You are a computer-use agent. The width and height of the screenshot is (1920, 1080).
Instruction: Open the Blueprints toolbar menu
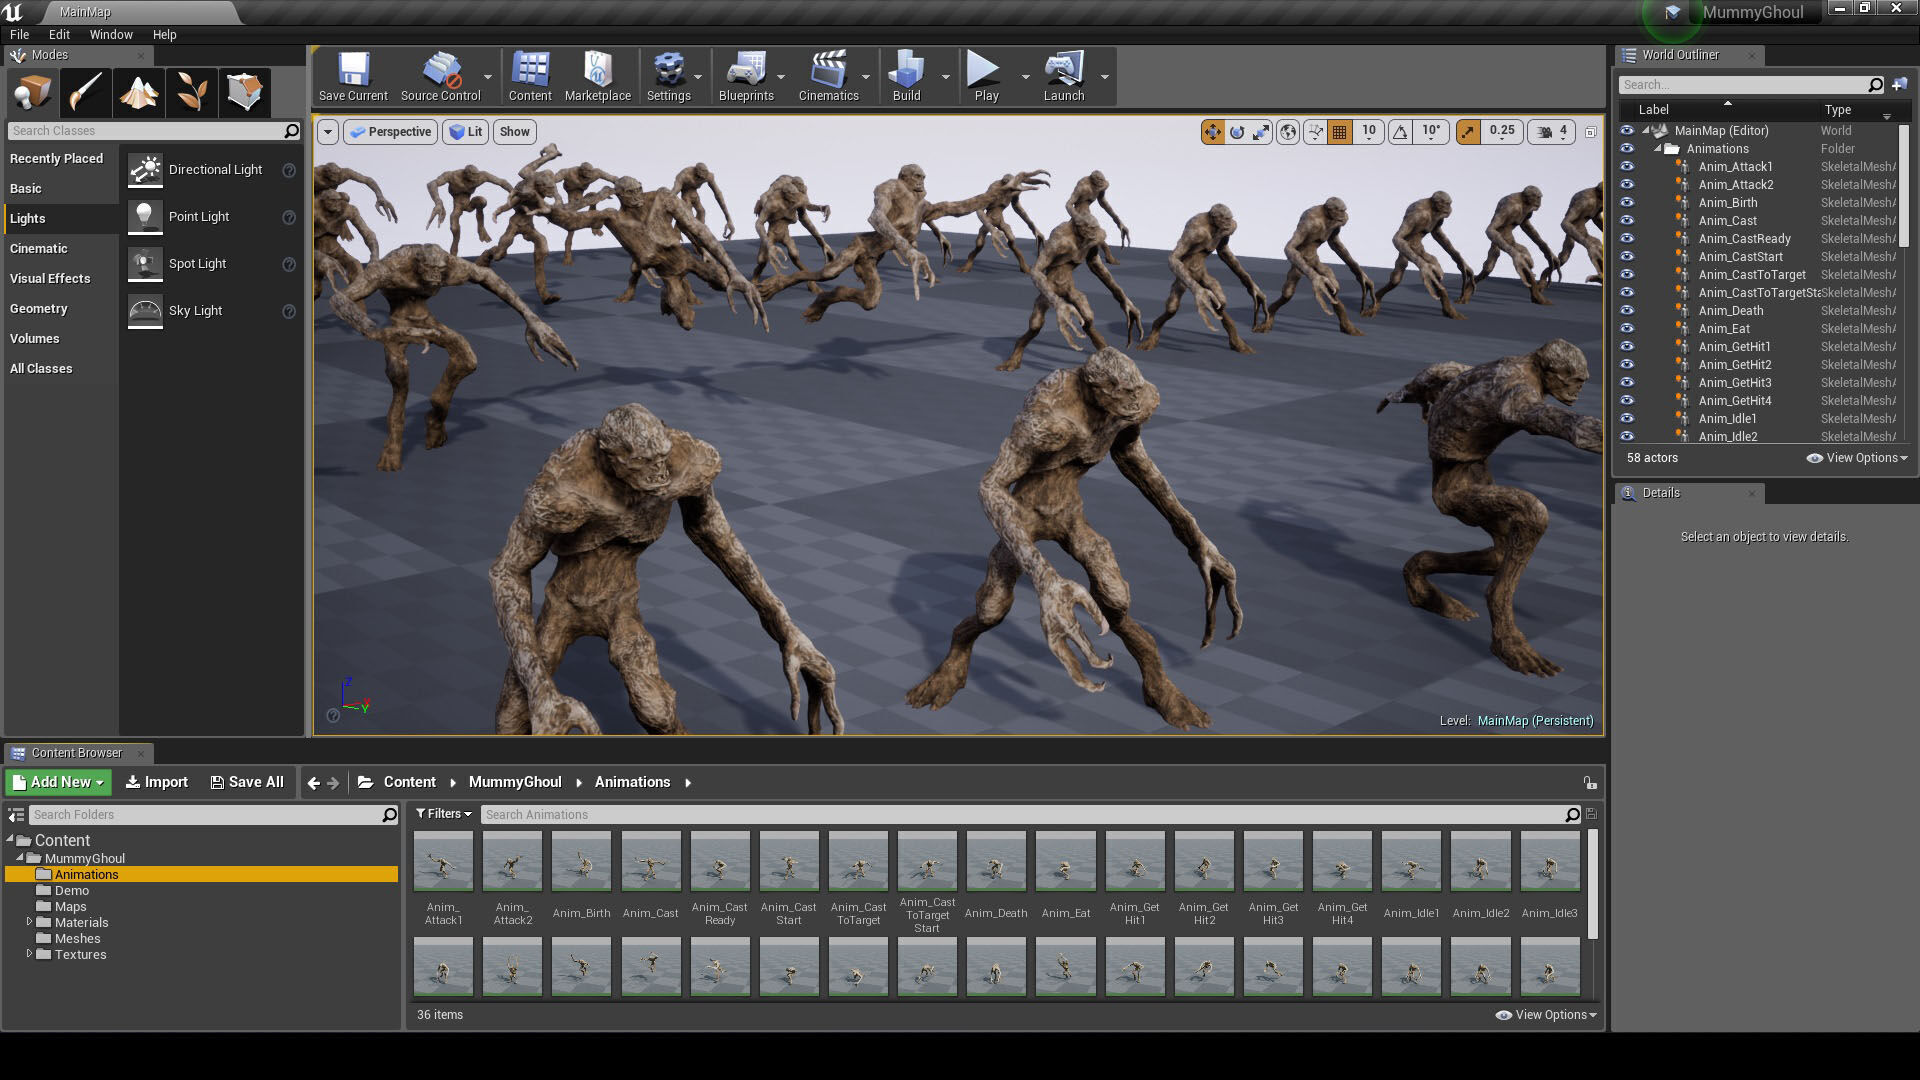point(746,77)
